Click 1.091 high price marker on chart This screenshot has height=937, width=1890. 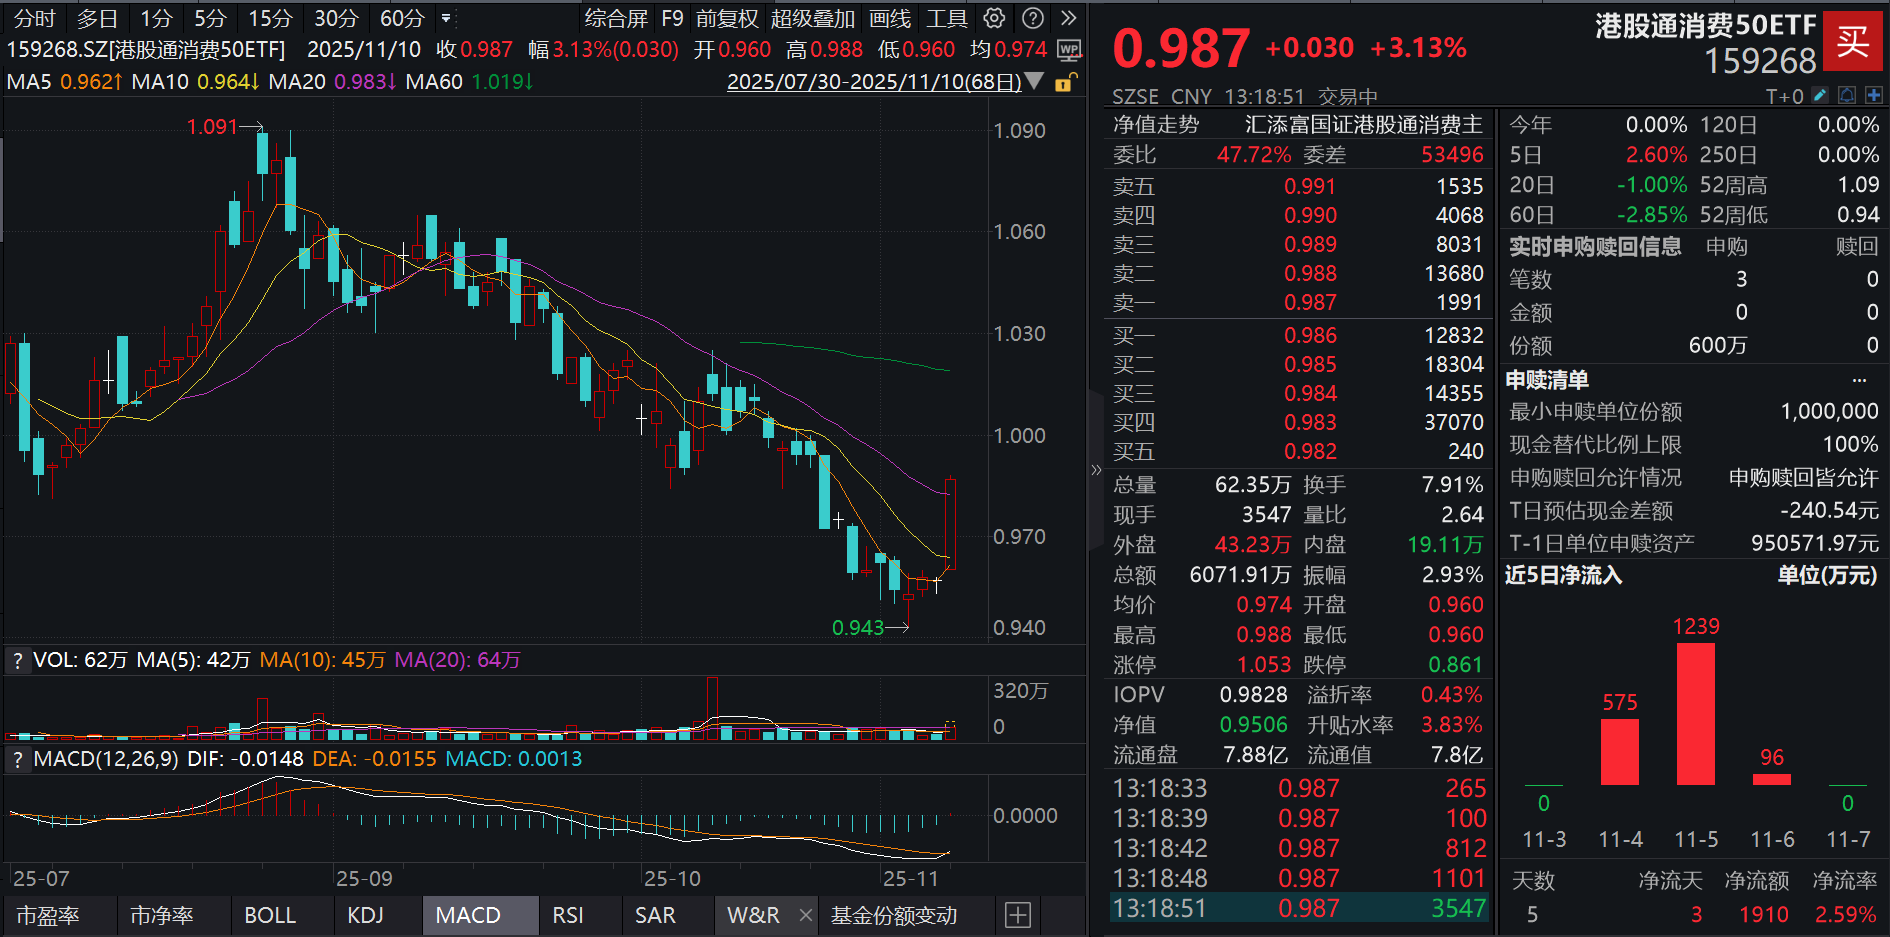(x=212, y=127)
